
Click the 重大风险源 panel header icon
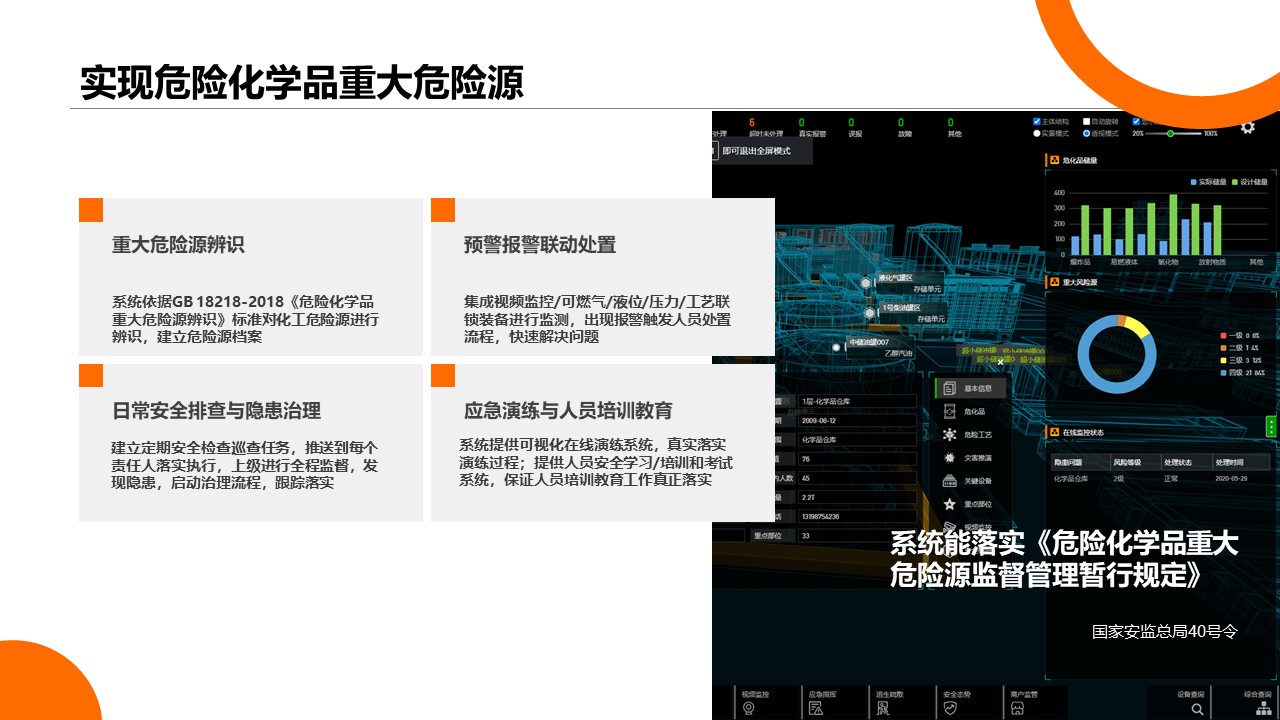pos(1053,283)
